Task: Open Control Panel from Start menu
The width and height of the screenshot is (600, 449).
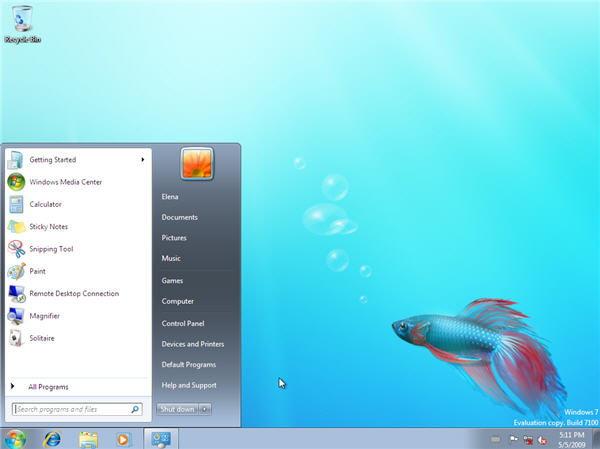Action: pyautogui.click(x=183, y=323)
